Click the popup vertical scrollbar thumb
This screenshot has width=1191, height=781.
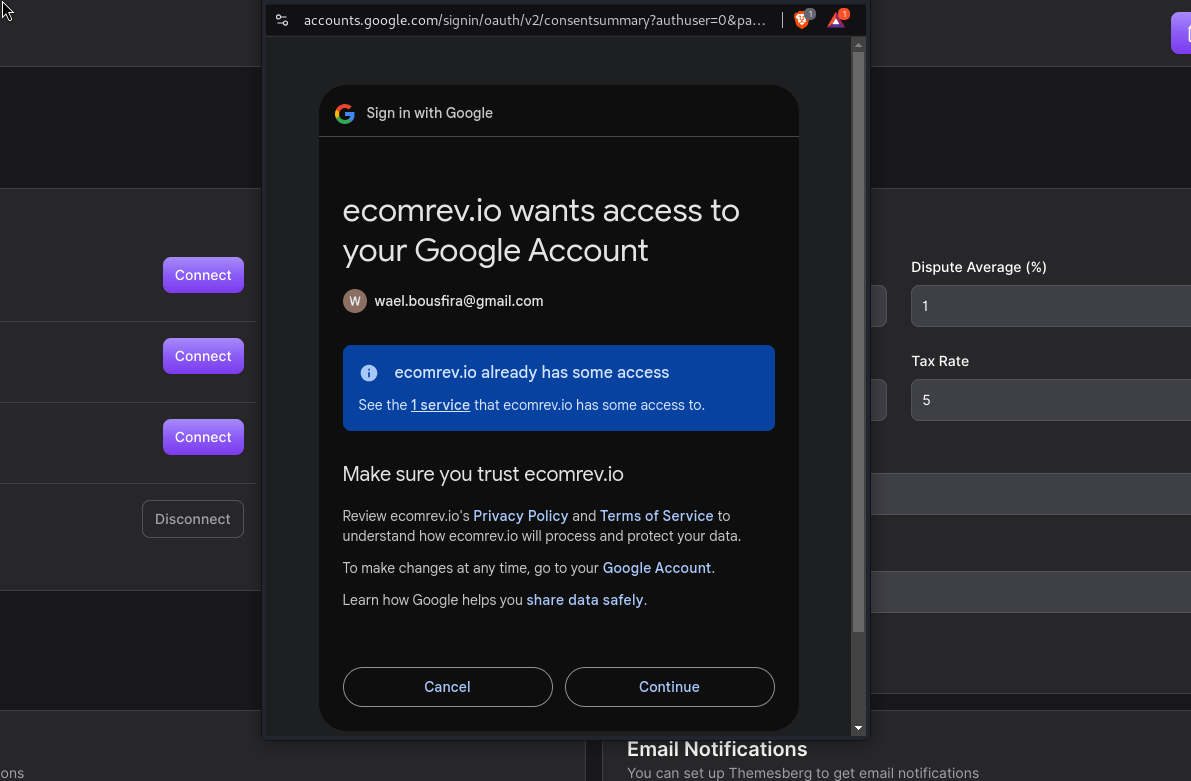858,342
